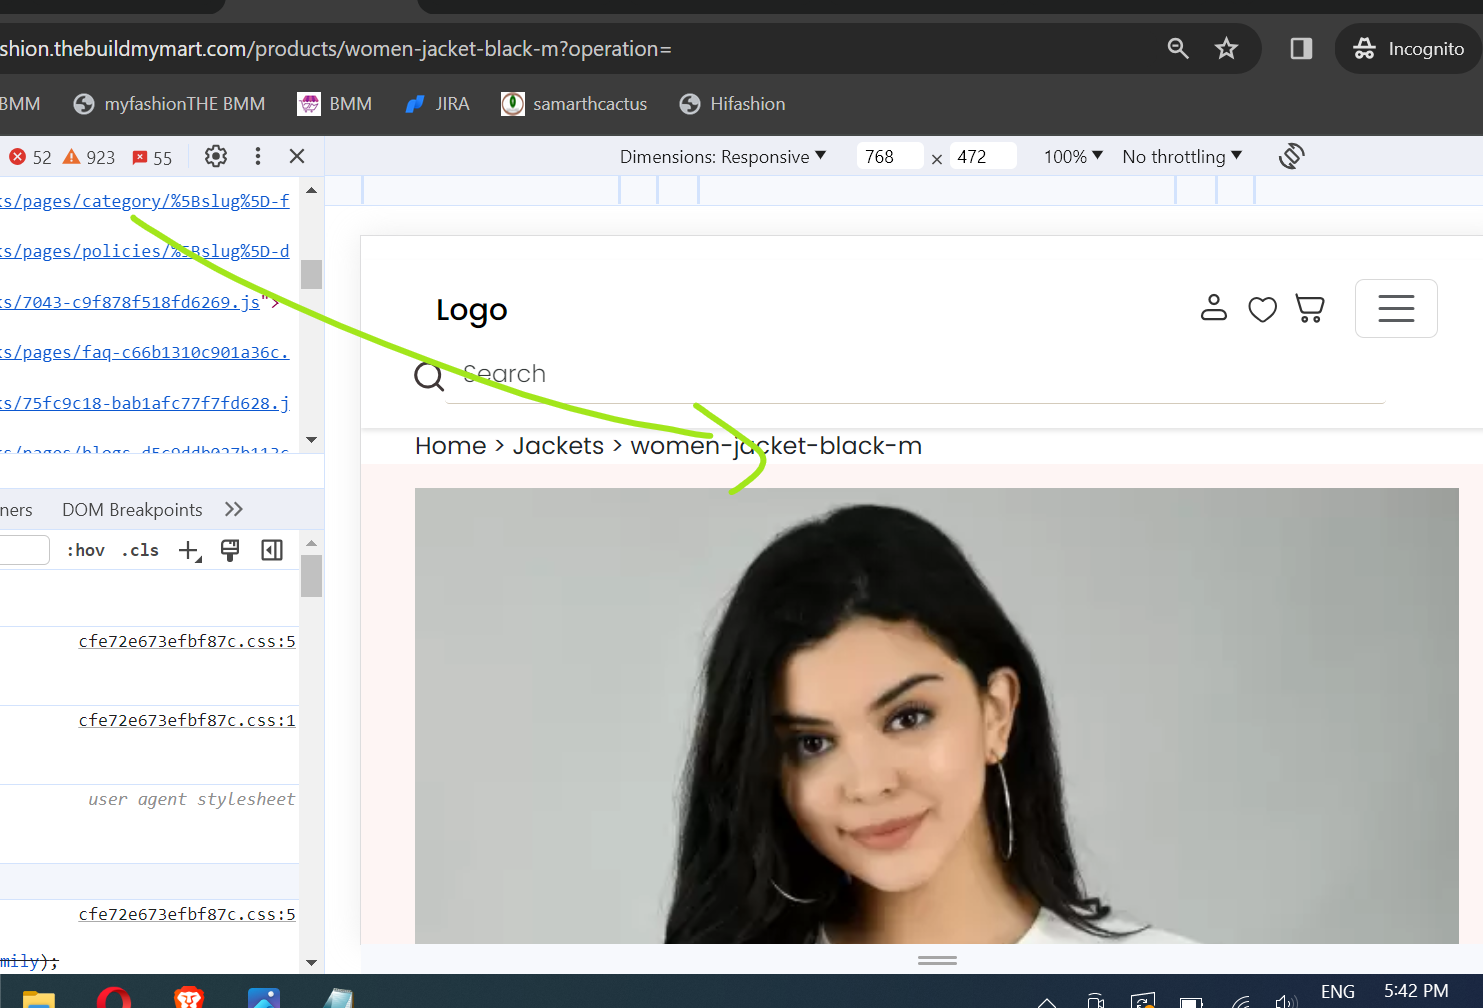The height and width of the screenshot is (1008, 1483).
Task: Go to Home breadcrumb link
Action: click(451, 446)
